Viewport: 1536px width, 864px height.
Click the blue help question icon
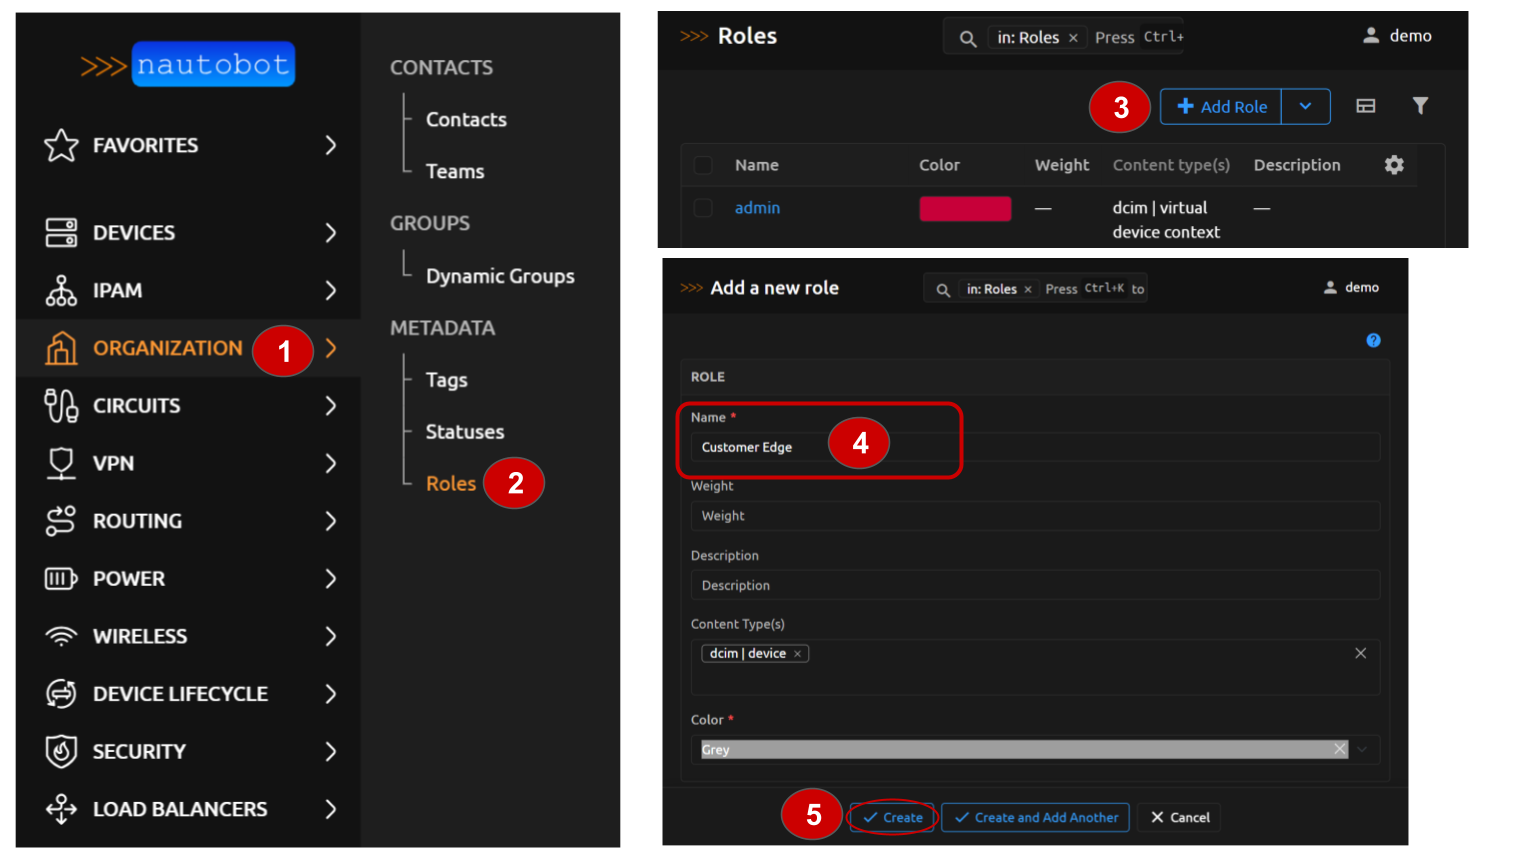click(1373, 341)
